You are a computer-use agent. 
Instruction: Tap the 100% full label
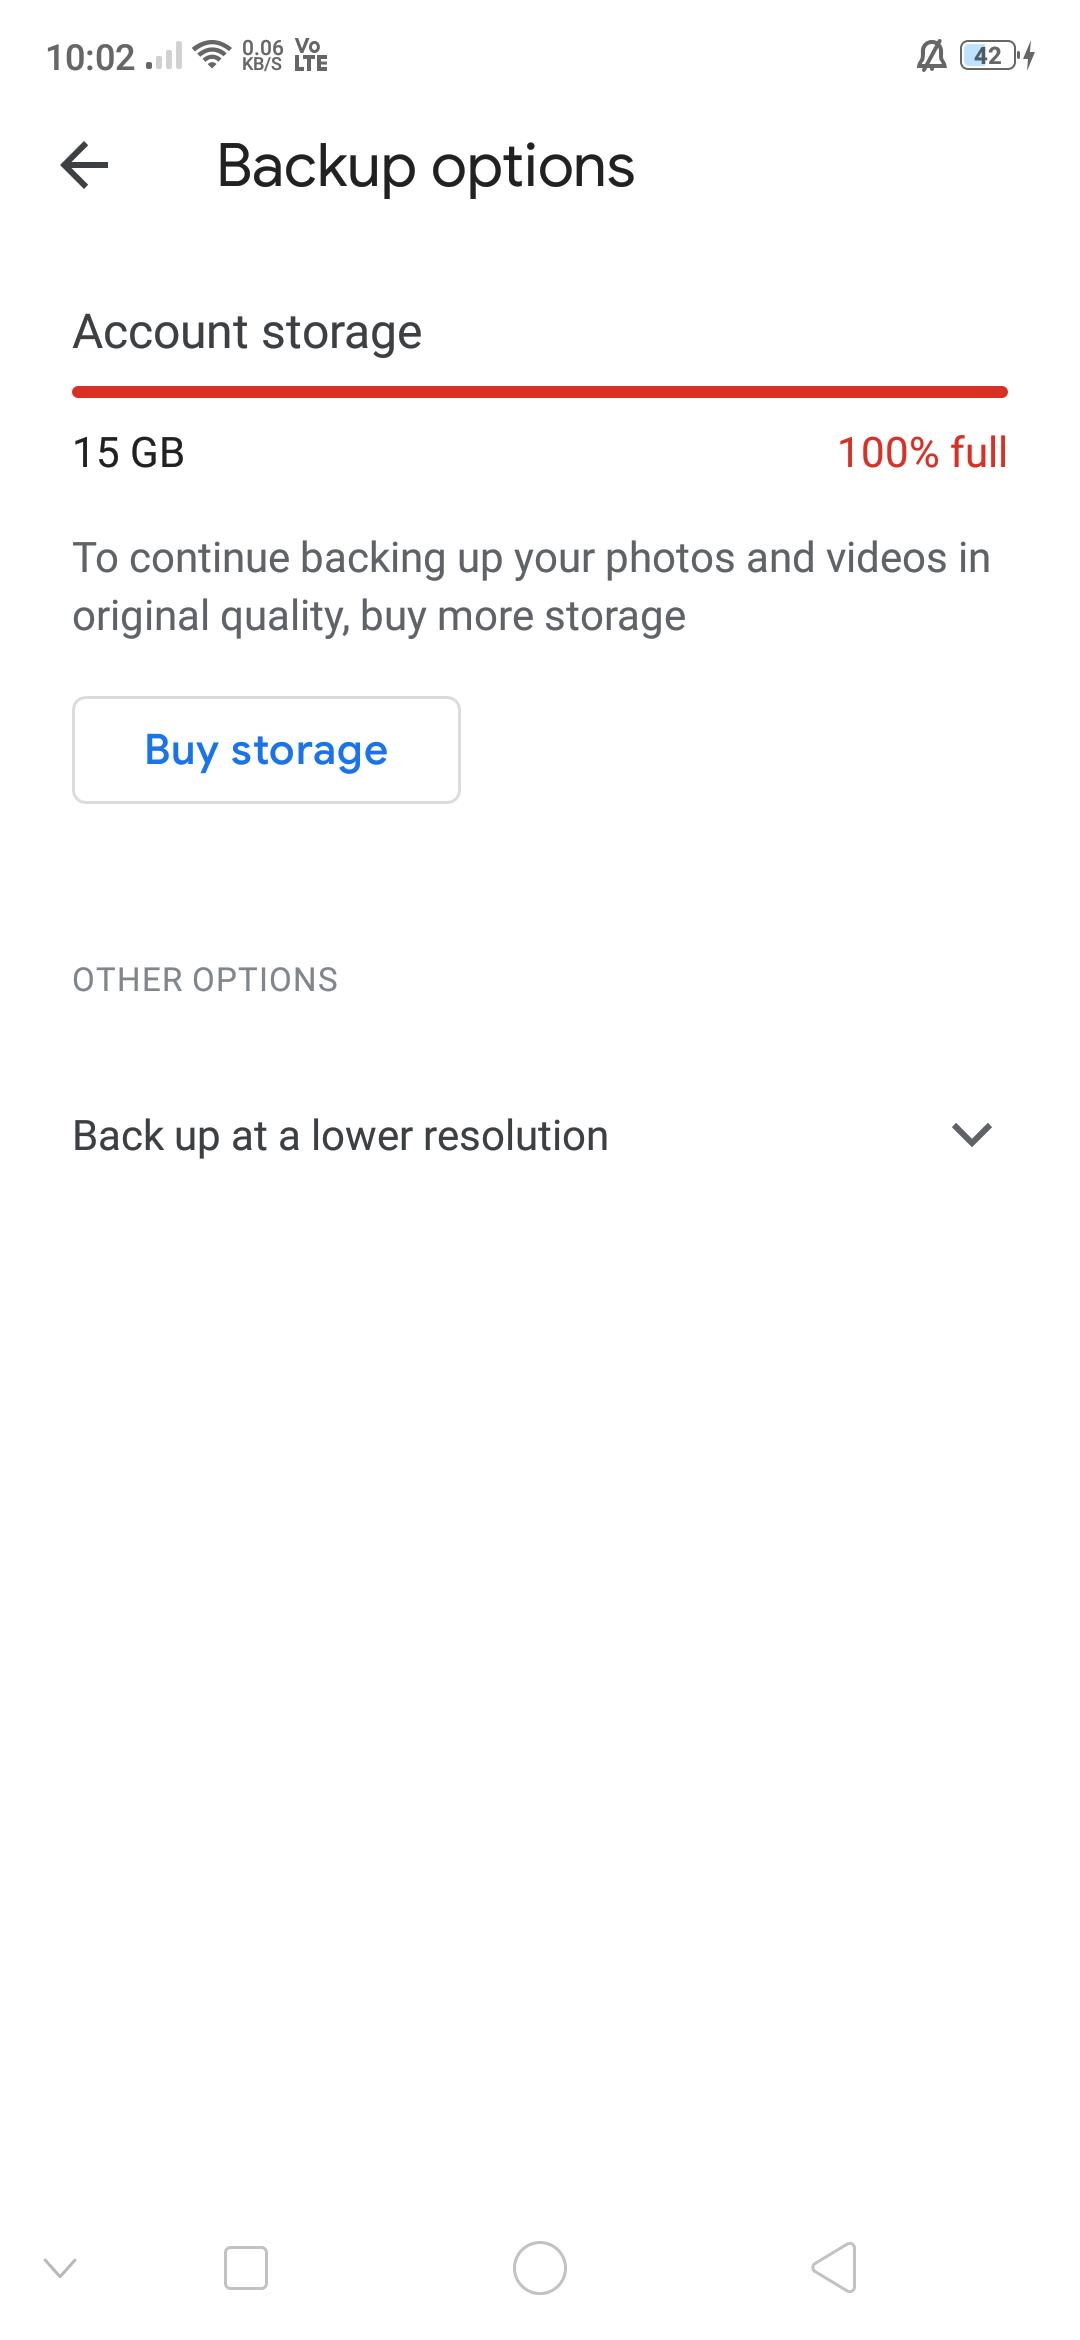[x=922, y=452]
